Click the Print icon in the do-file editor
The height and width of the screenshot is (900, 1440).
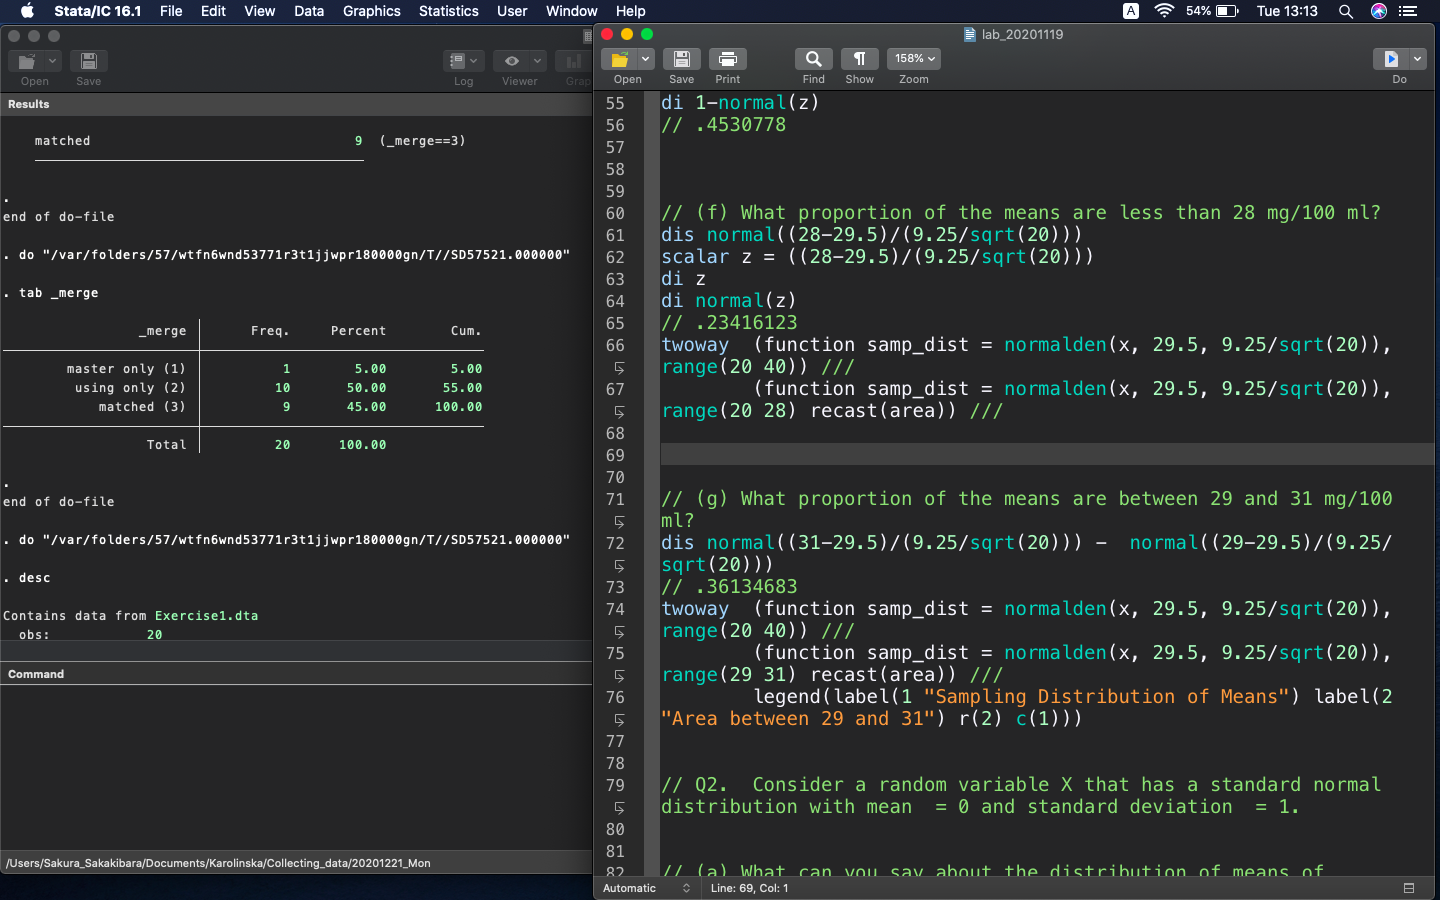pos(728,59)
